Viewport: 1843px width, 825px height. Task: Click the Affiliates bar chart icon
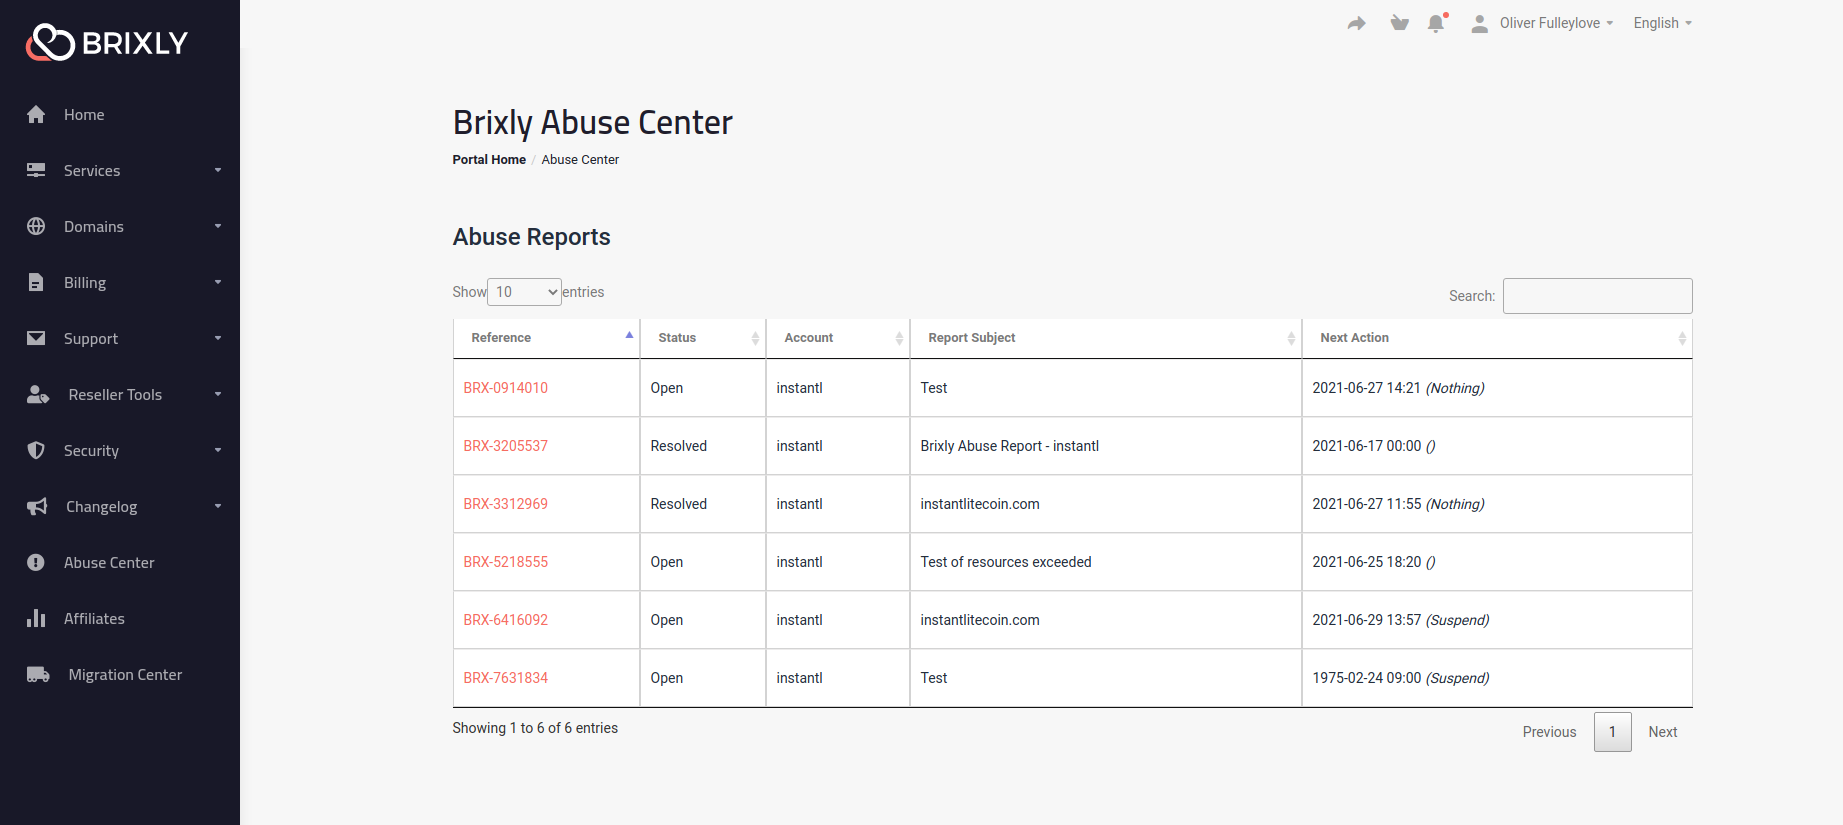pyautogui.click(x=36, y=618)
